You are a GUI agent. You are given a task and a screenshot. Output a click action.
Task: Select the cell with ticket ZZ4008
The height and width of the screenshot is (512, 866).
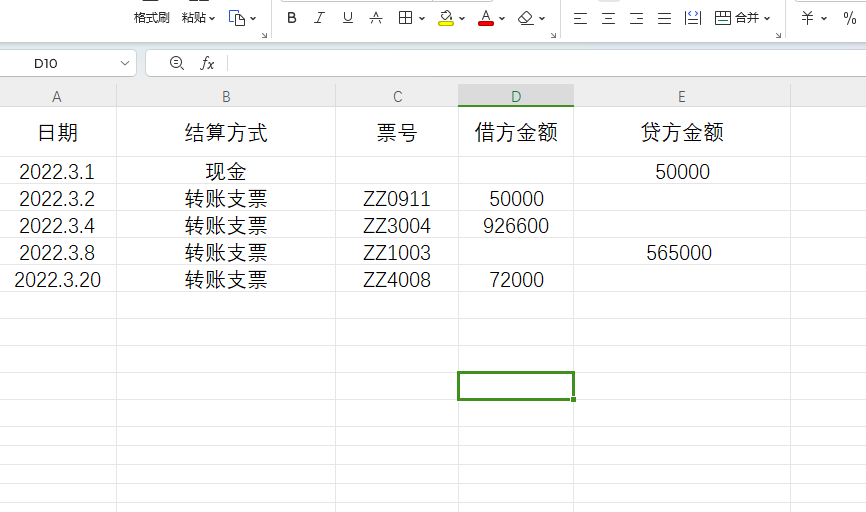[x=397, y=279]
